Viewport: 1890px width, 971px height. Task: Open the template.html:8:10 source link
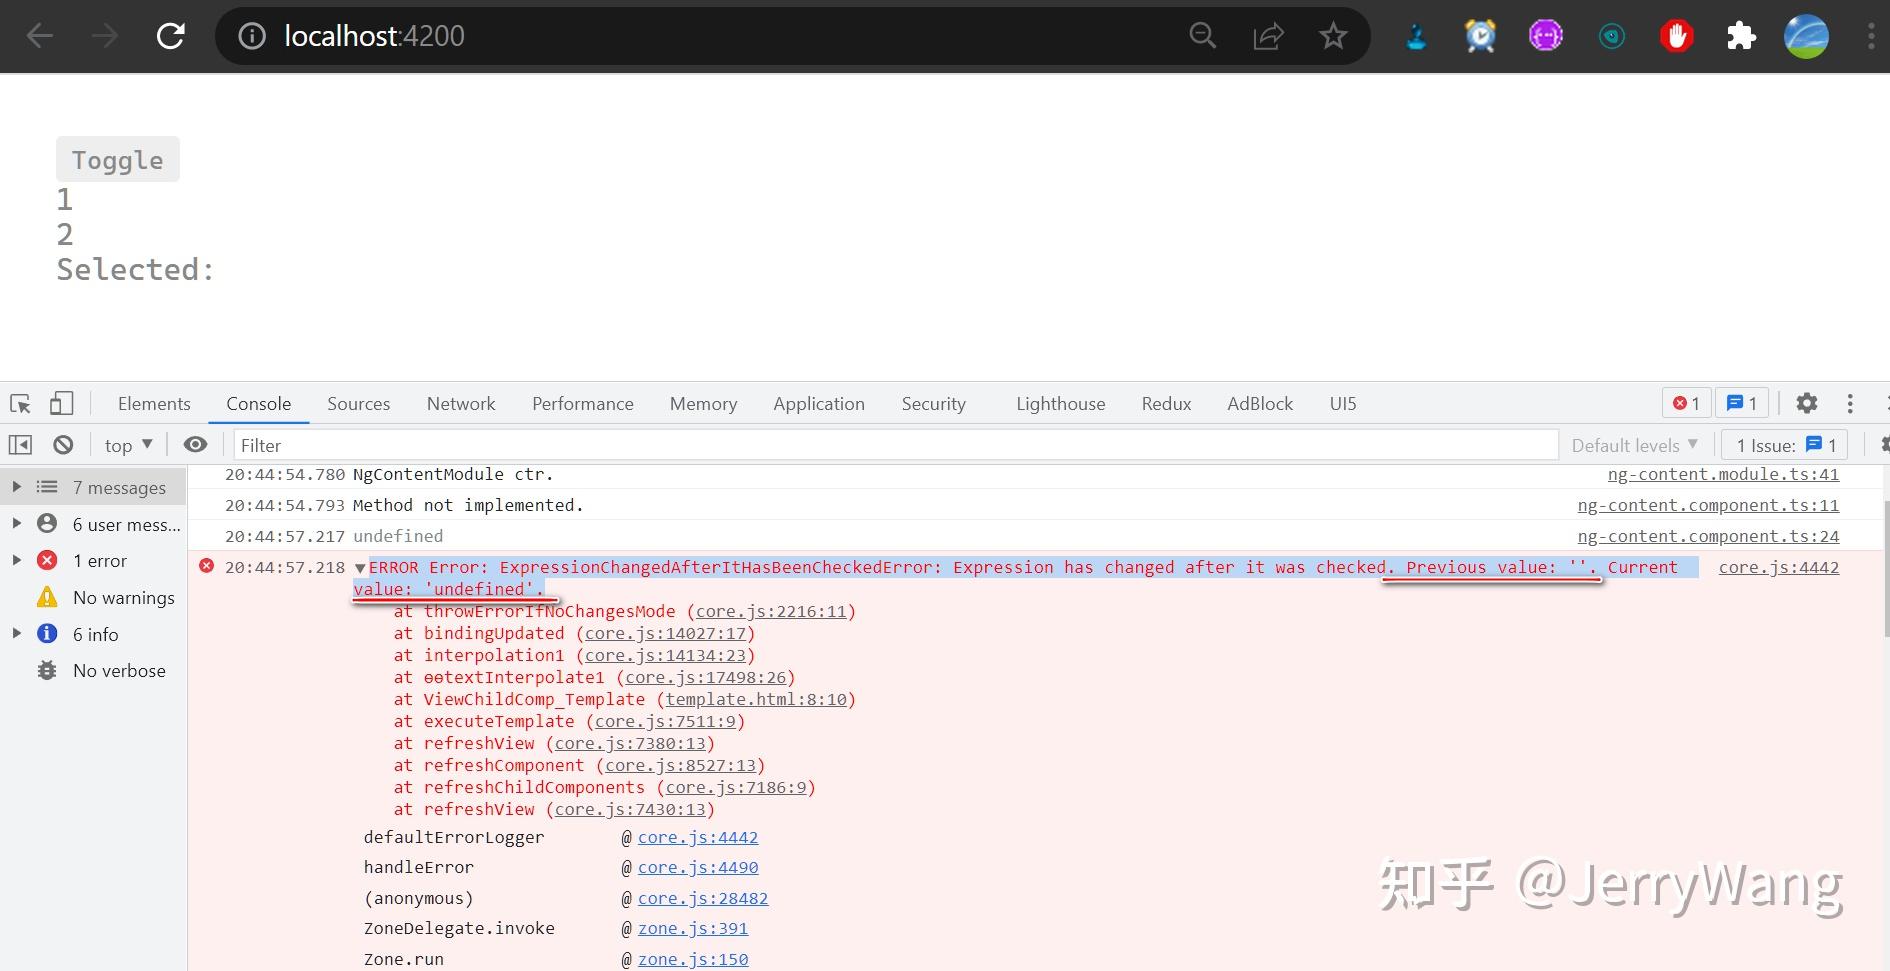pyautogui.click(x=756, y=699)
